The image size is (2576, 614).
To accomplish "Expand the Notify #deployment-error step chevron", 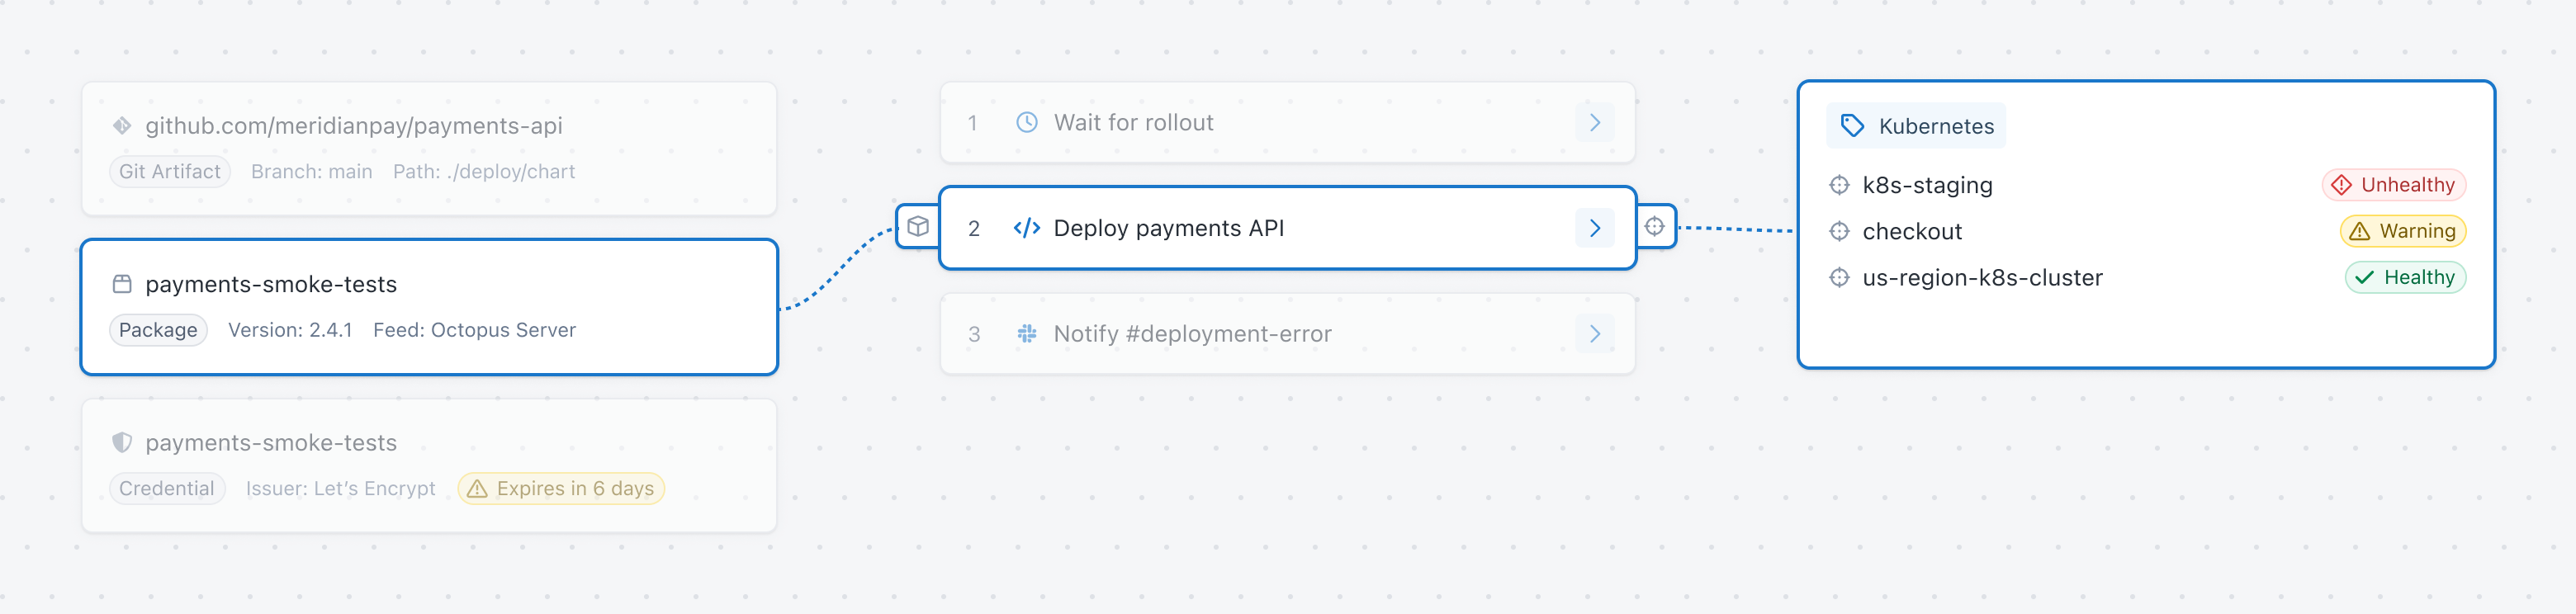I will click(1595, 334).
